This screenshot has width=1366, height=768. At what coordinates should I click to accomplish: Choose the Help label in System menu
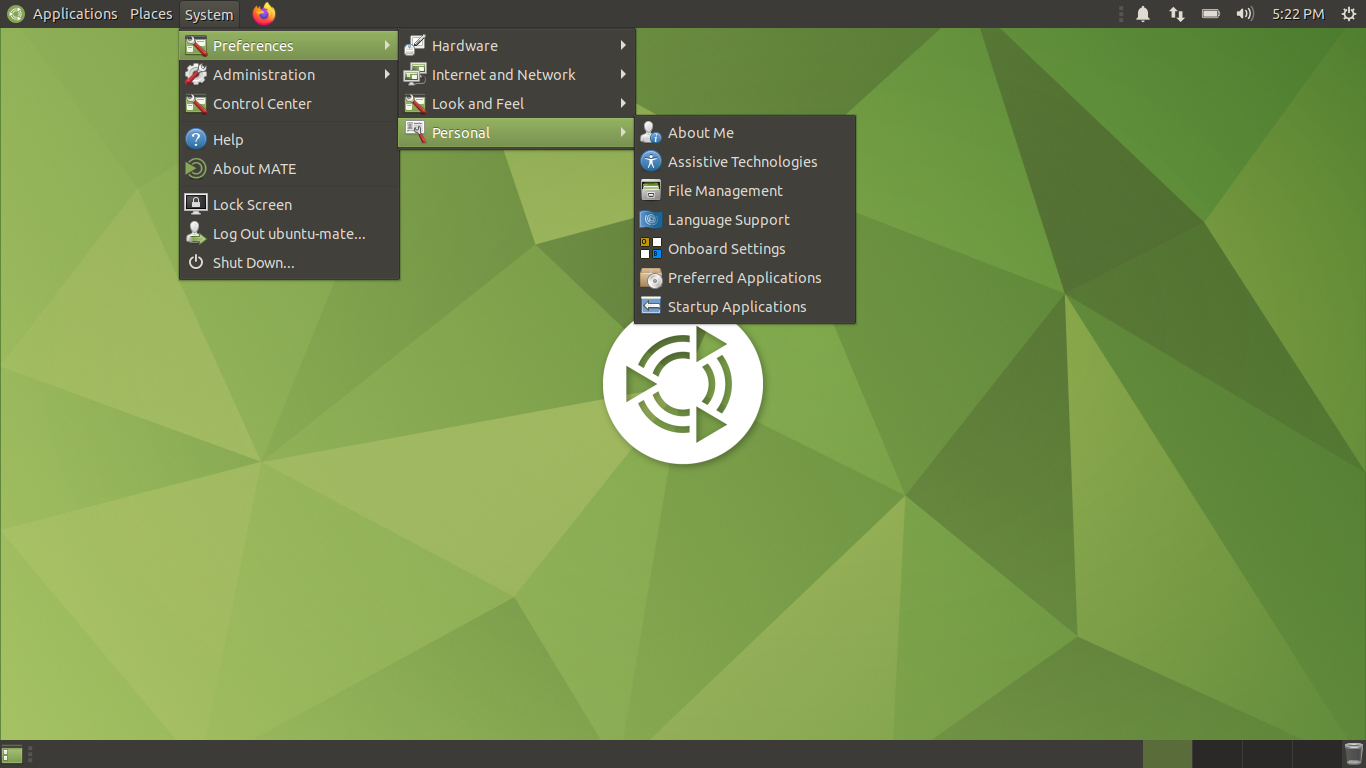pyautogui.click(x=228, y=140)
